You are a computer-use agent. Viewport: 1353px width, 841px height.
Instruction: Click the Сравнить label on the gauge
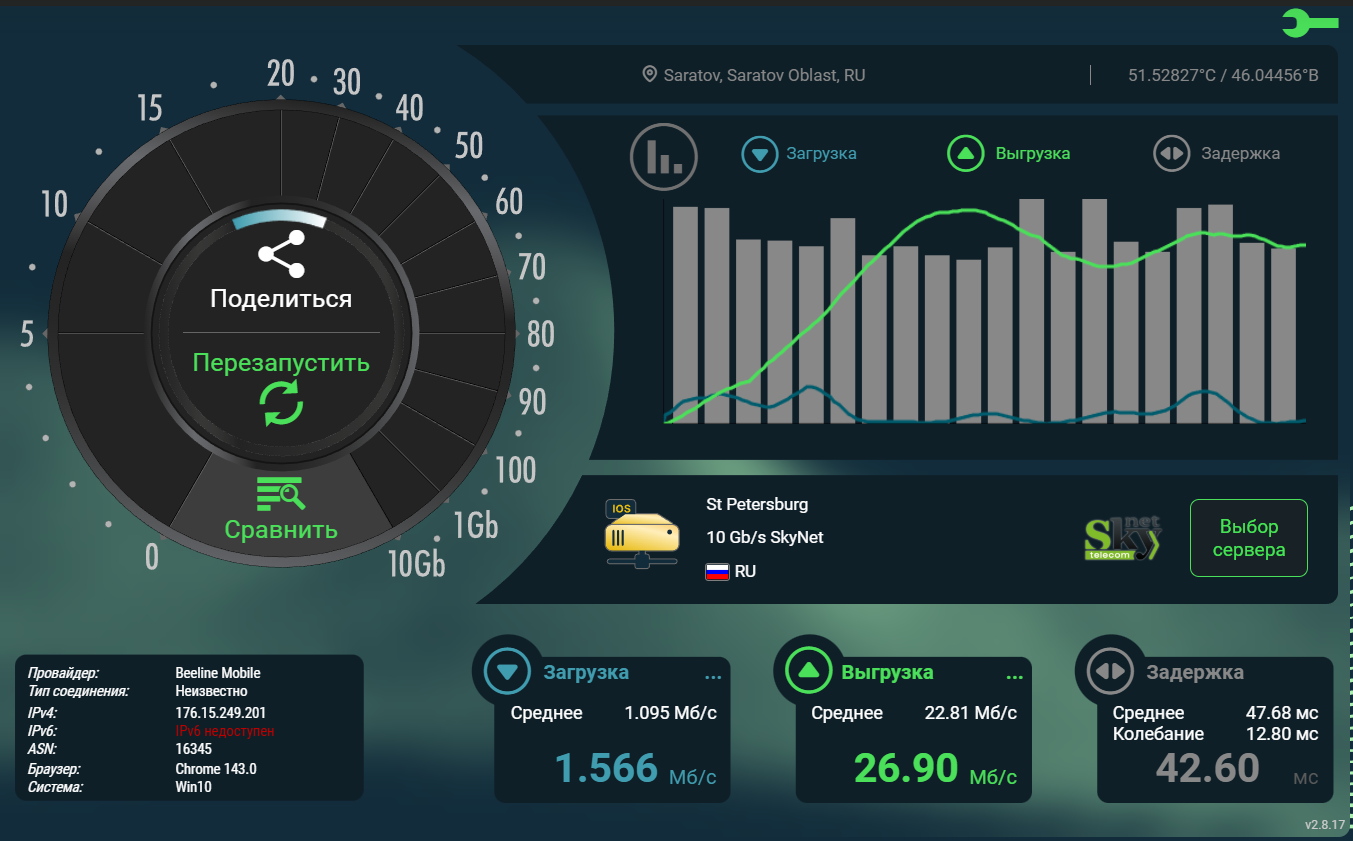281,530
